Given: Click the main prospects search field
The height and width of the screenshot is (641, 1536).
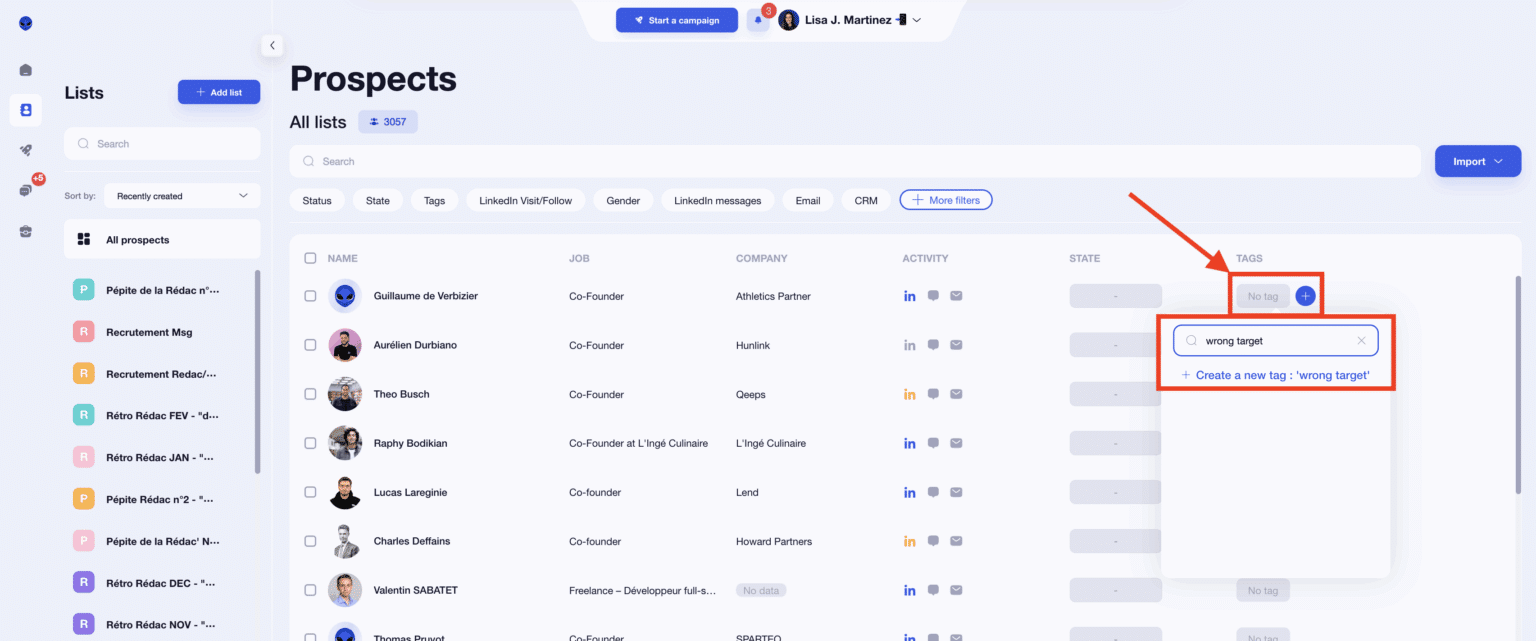Looking at the screenshot, I should click(x=855, y=161).
